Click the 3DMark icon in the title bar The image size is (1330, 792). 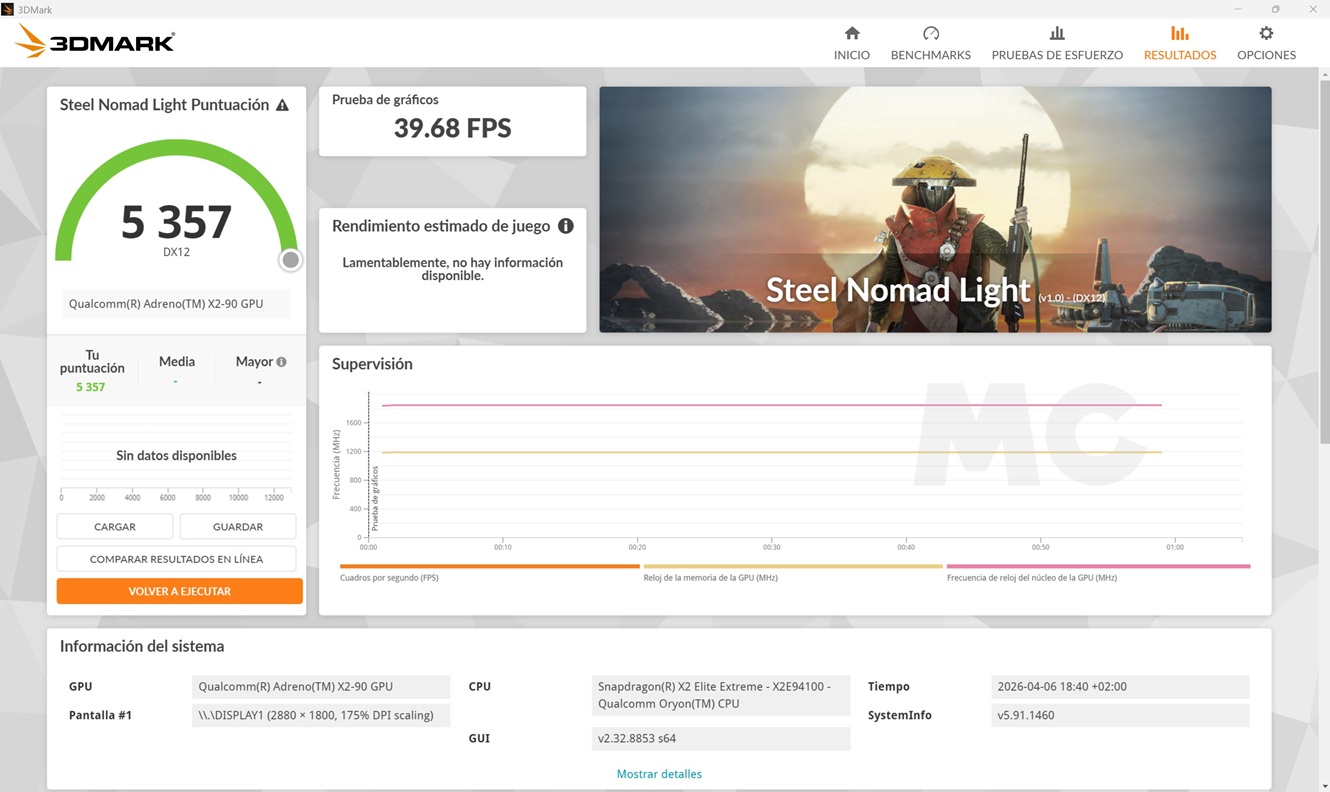pos(10,9)
